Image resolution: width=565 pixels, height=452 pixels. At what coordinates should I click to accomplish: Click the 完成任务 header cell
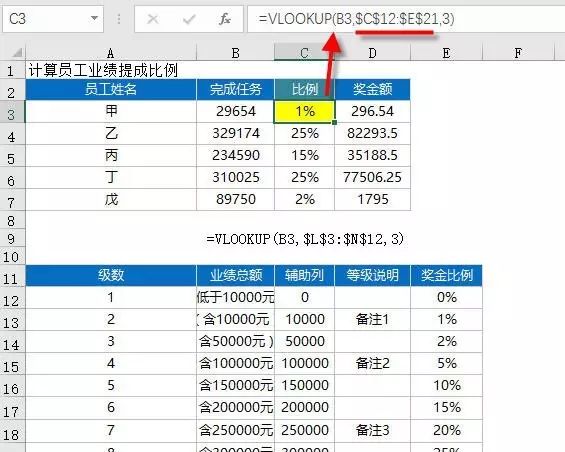(x=235, y=89)
